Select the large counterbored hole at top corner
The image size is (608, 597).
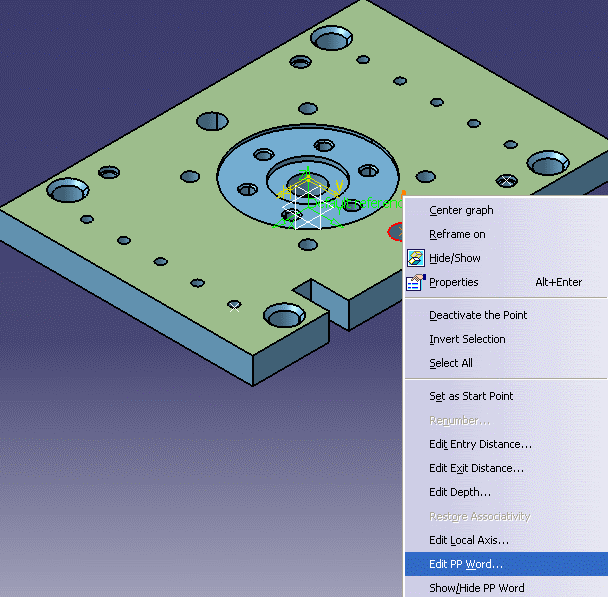pos(331,39)
